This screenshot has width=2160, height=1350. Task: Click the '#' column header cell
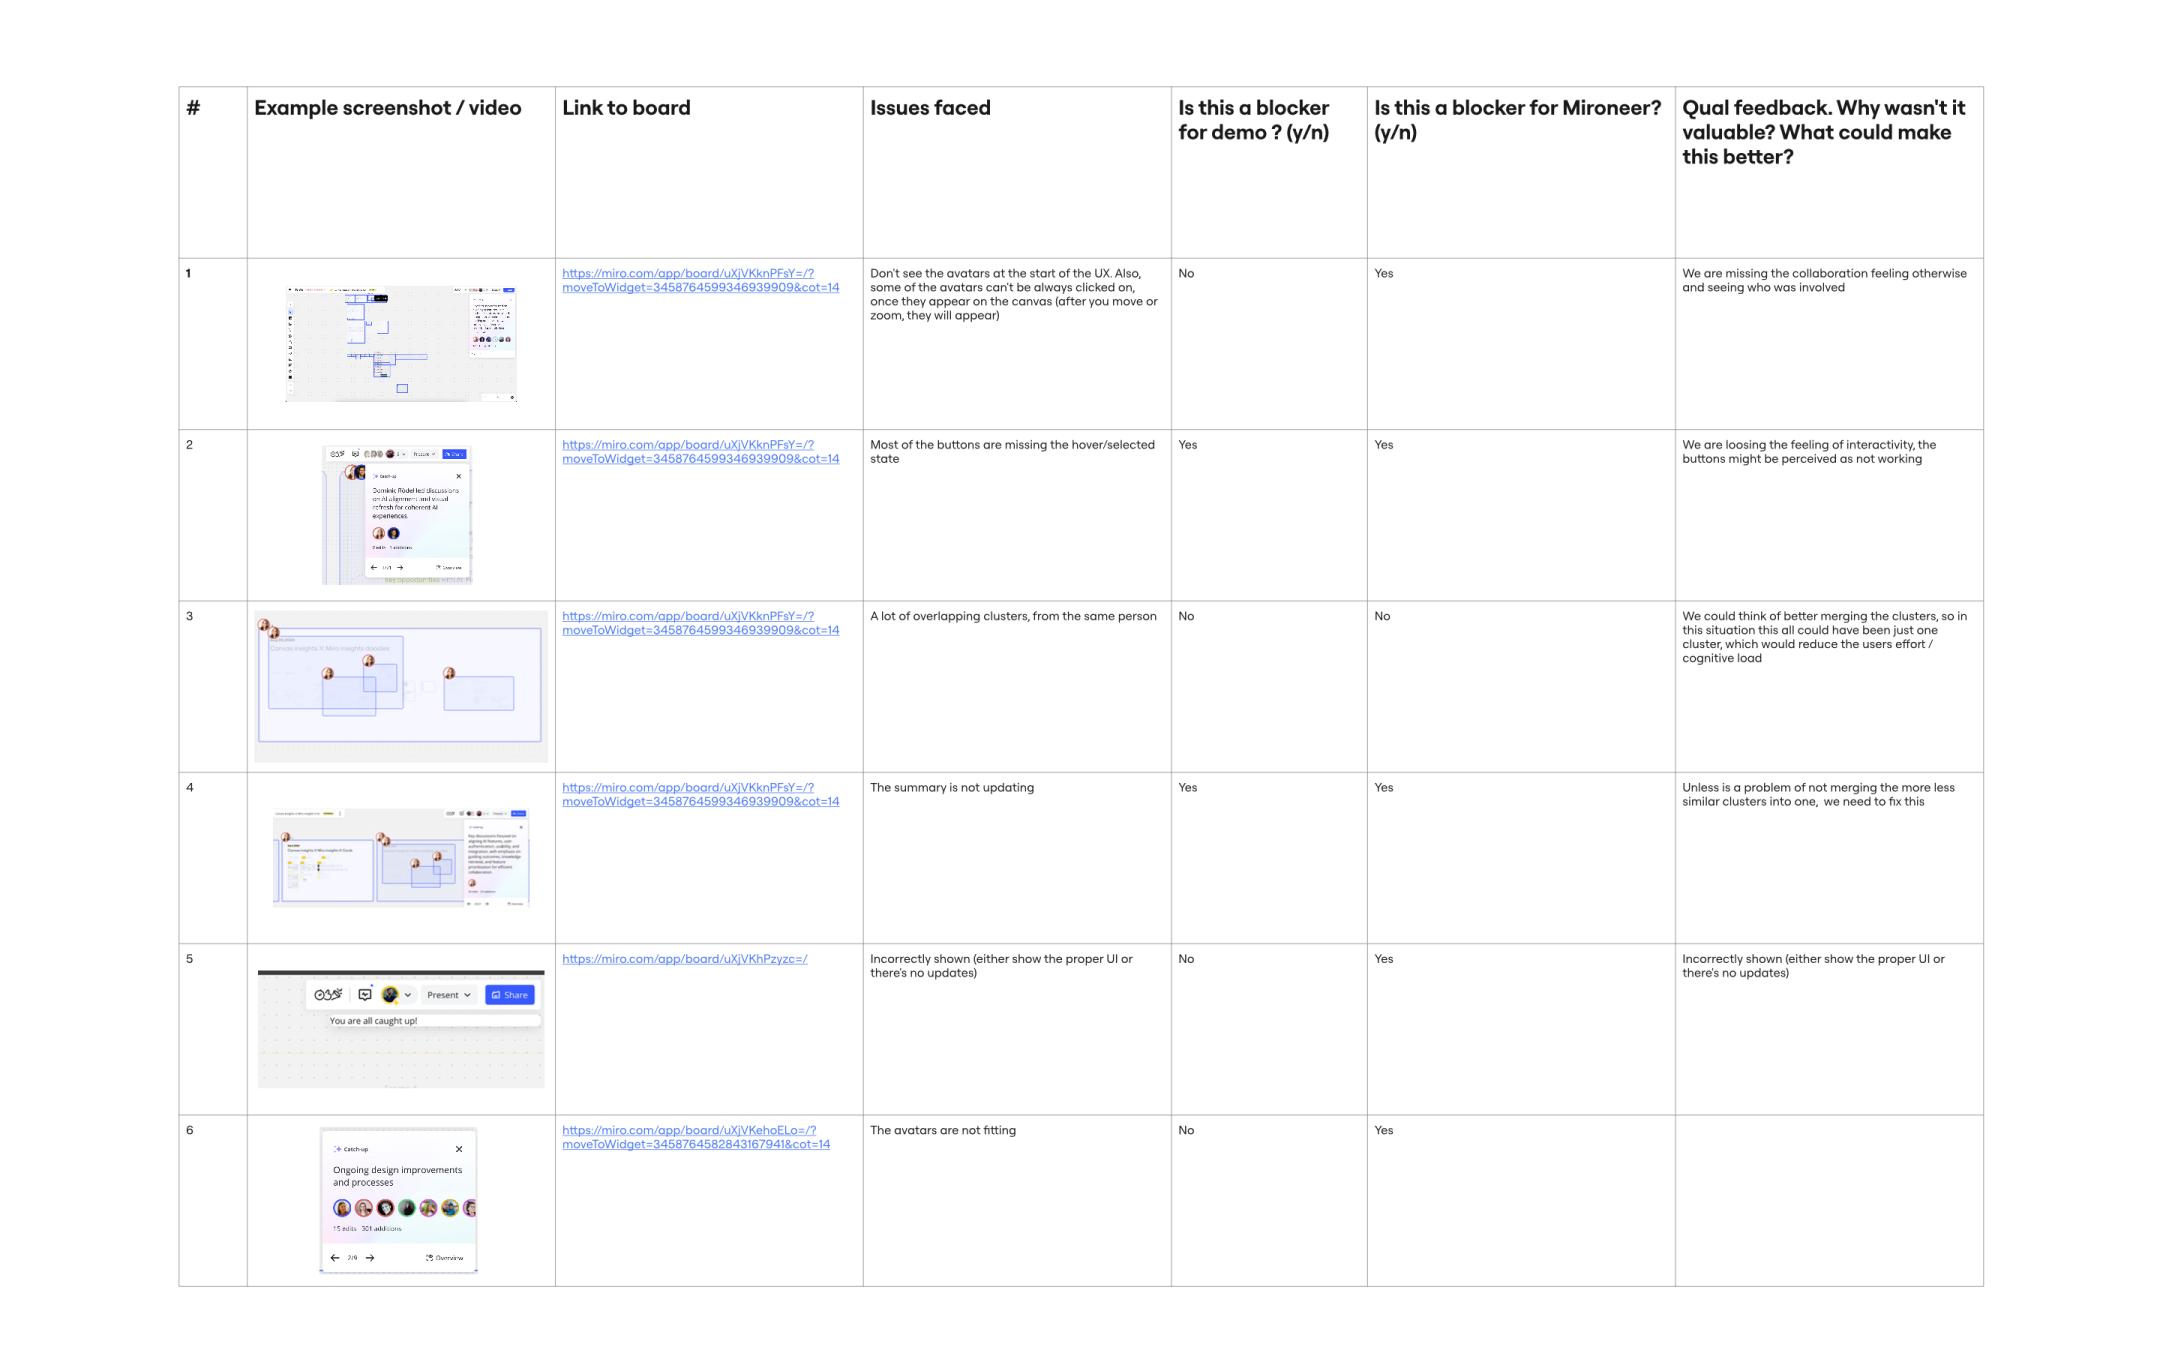pos(213,172)
